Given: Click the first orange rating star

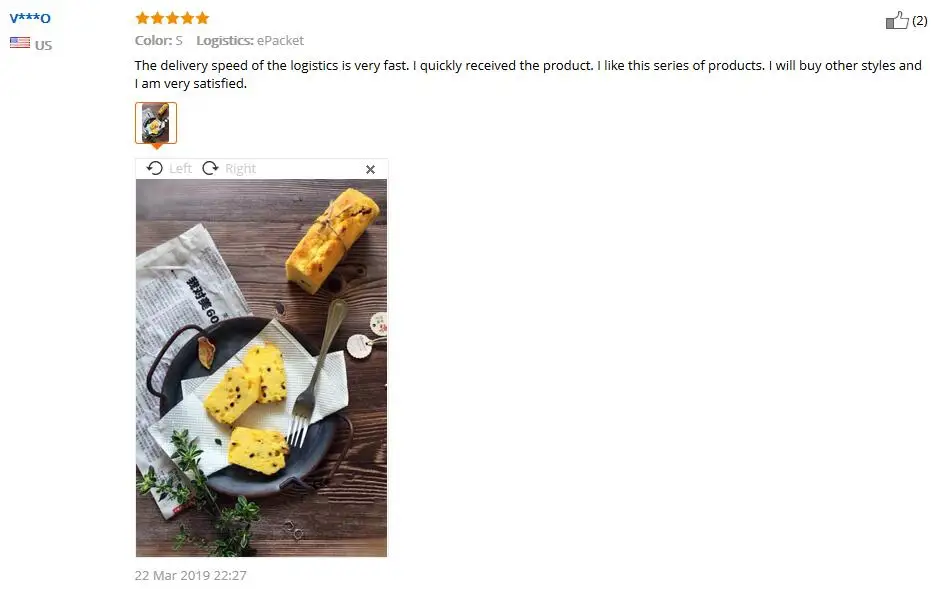Looking at the screenshot, I should (142, 18).
